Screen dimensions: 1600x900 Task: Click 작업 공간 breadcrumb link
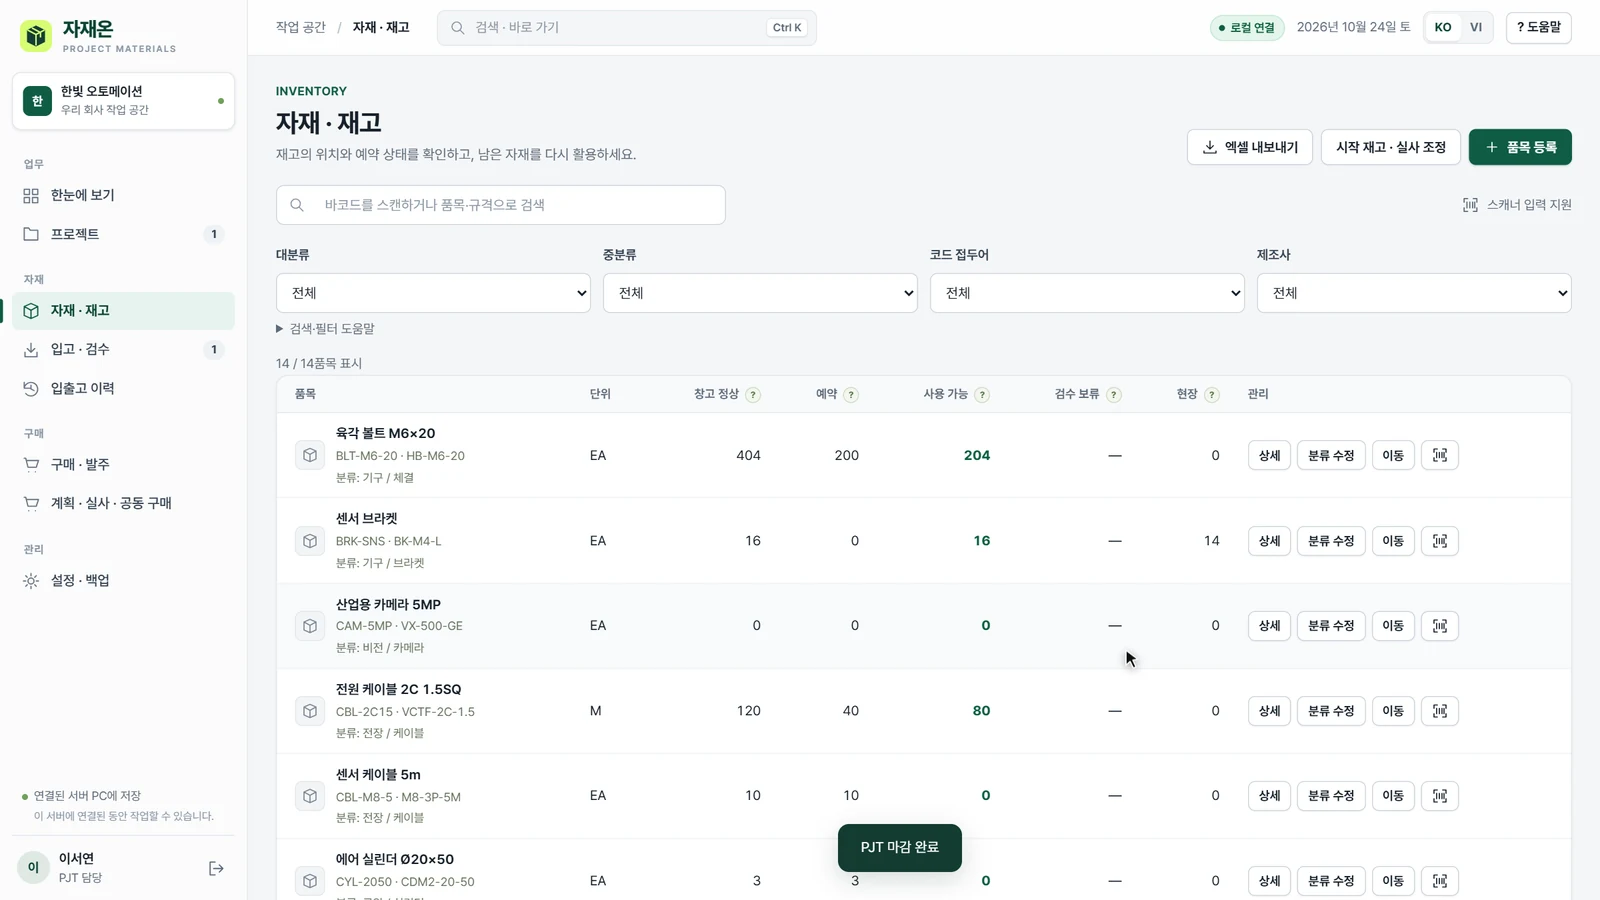pyautogui.click(x=301, y=27)
